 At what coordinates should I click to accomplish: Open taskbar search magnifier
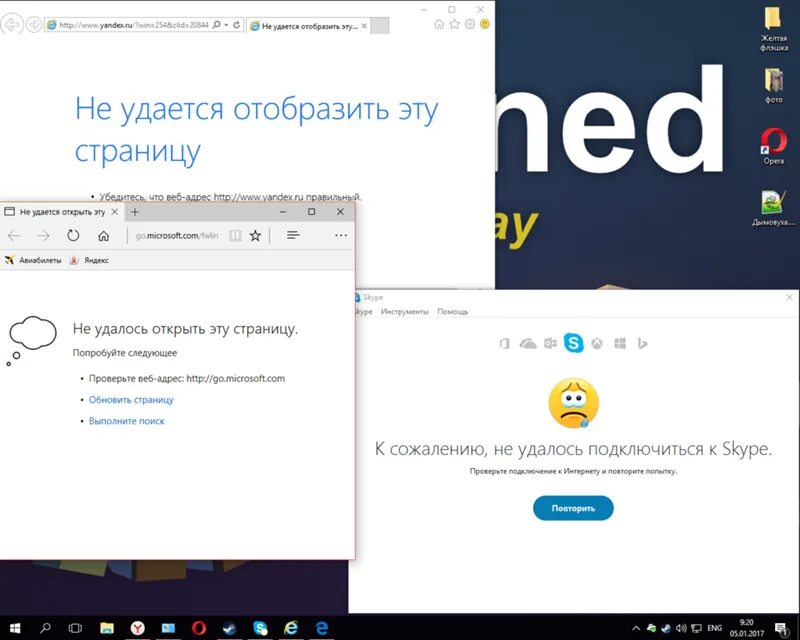[45, 628]
